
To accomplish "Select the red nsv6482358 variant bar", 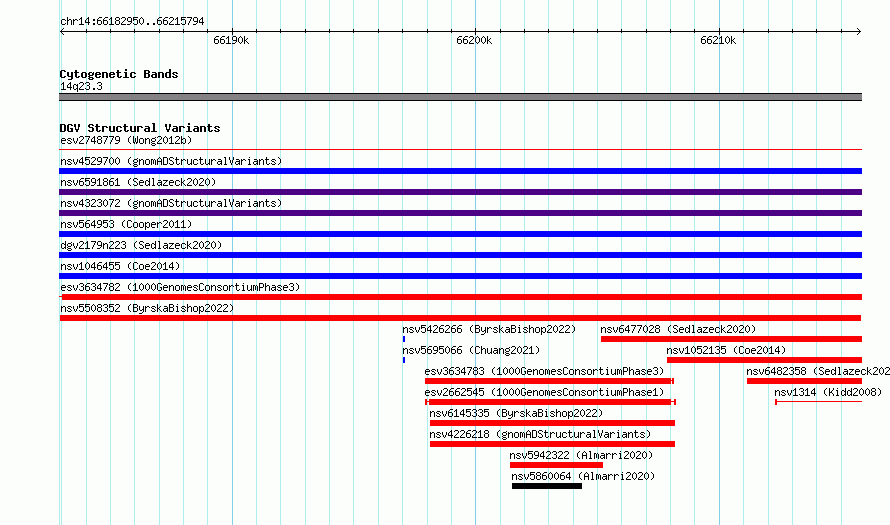I will click(804, 381).
